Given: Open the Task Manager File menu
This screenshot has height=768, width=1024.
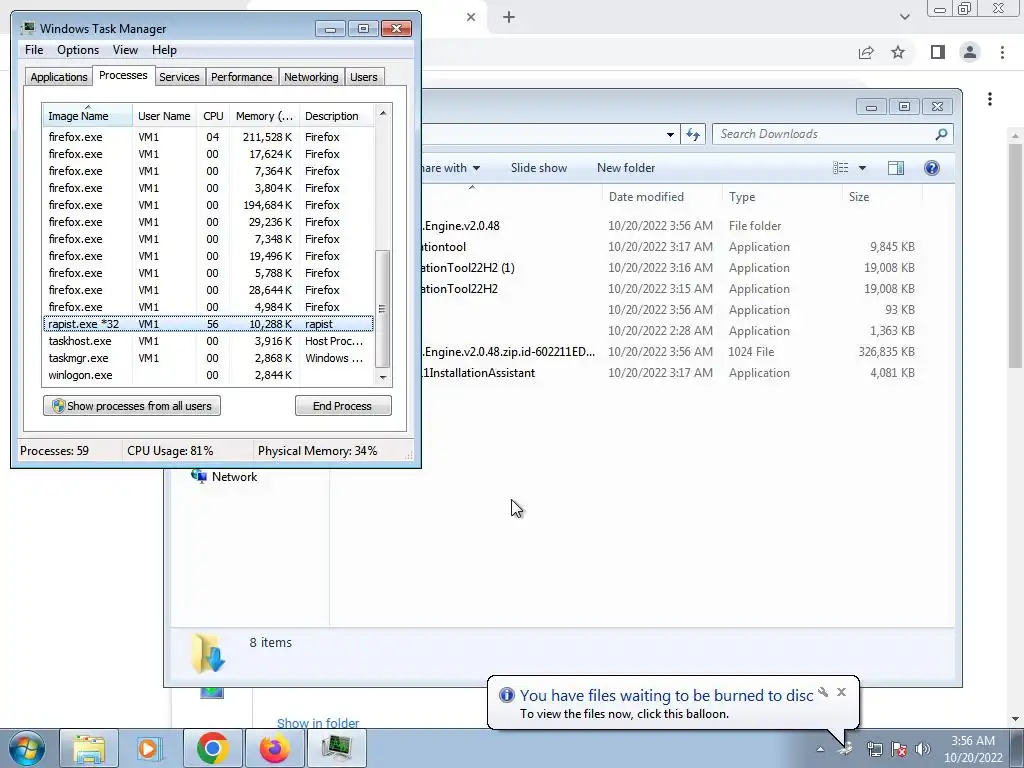Looking at the screenshot, I should pyautogui.click(x=34, y=50).
